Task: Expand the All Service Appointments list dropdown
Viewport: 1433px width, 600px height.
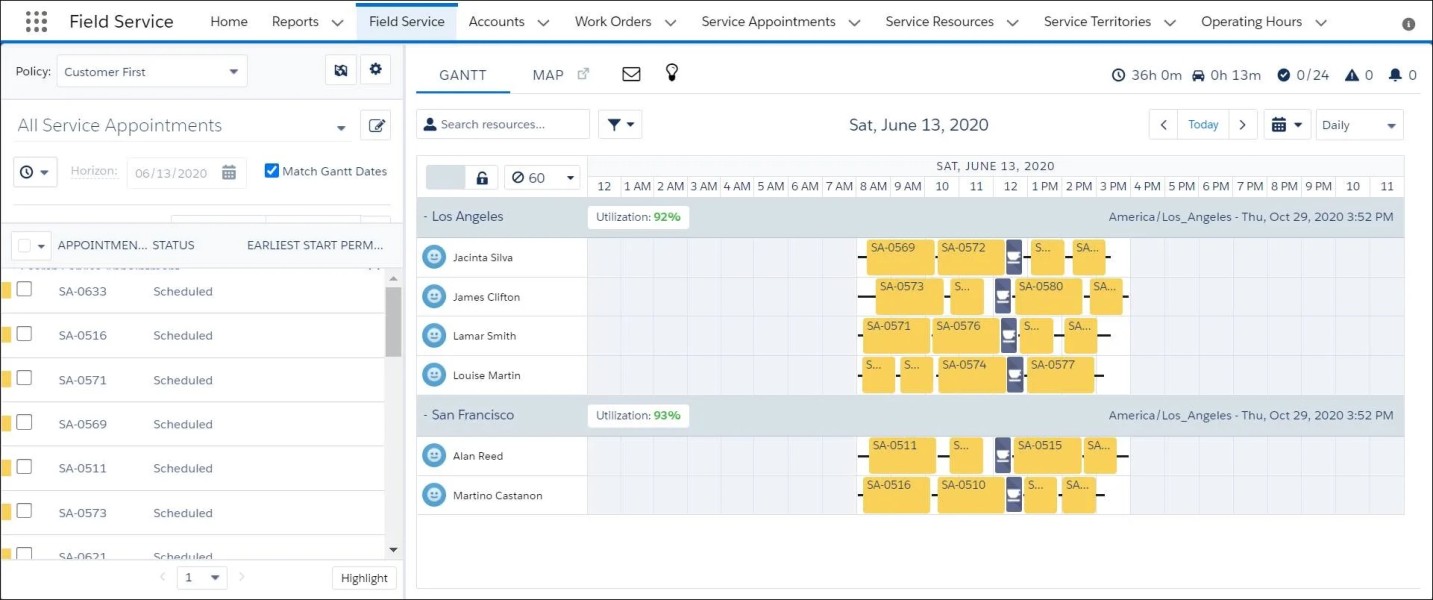Action: click(341, 128)
